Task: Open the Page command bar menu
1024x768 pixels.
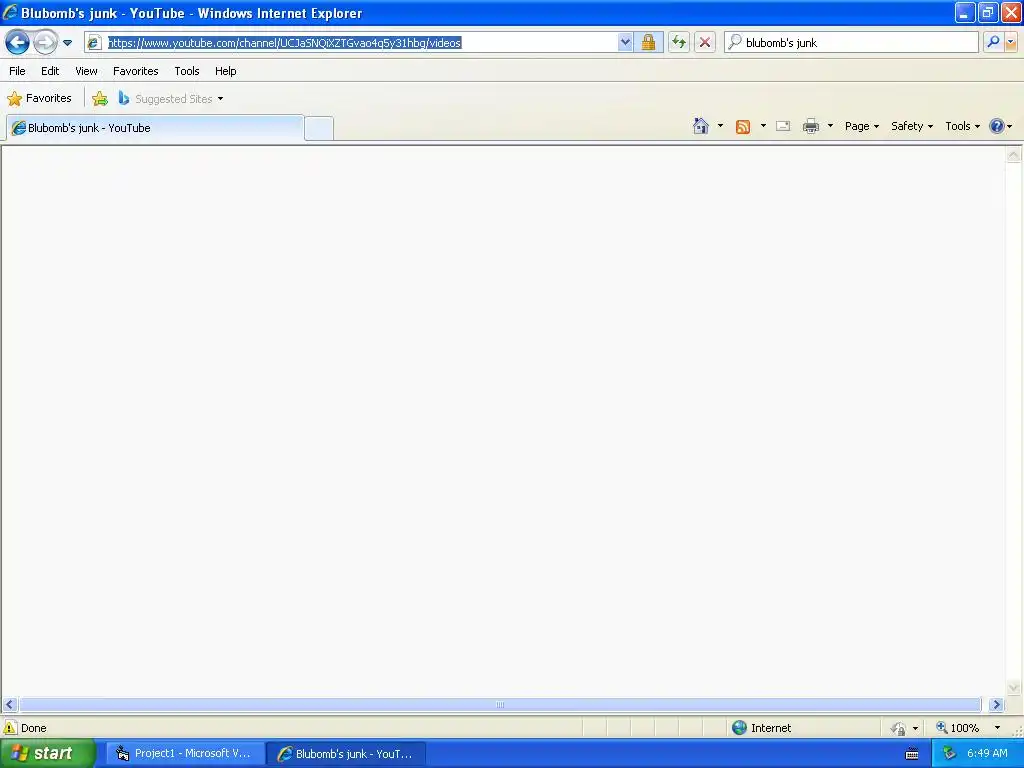Action: pos(862,126)
